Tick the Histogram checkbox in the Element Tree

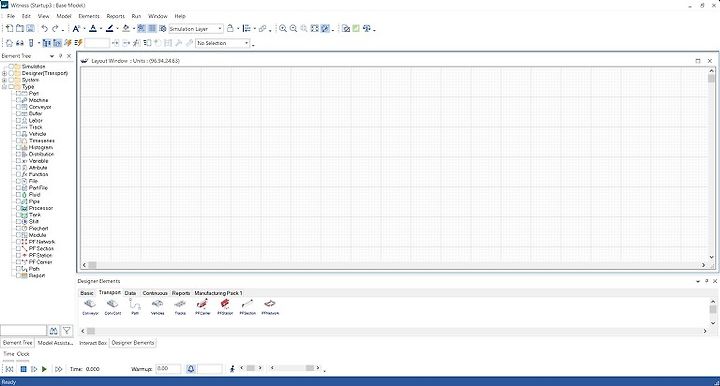tap(18, 147)
